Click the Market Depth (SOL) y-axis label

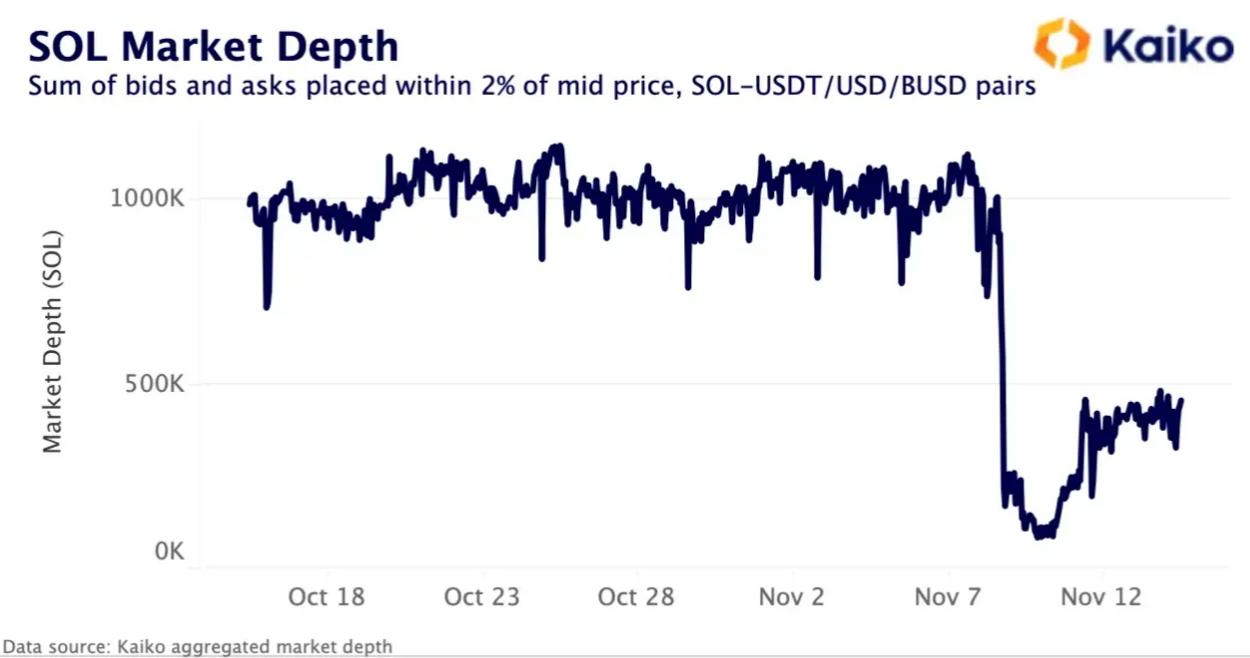click(x=53, y=341)
